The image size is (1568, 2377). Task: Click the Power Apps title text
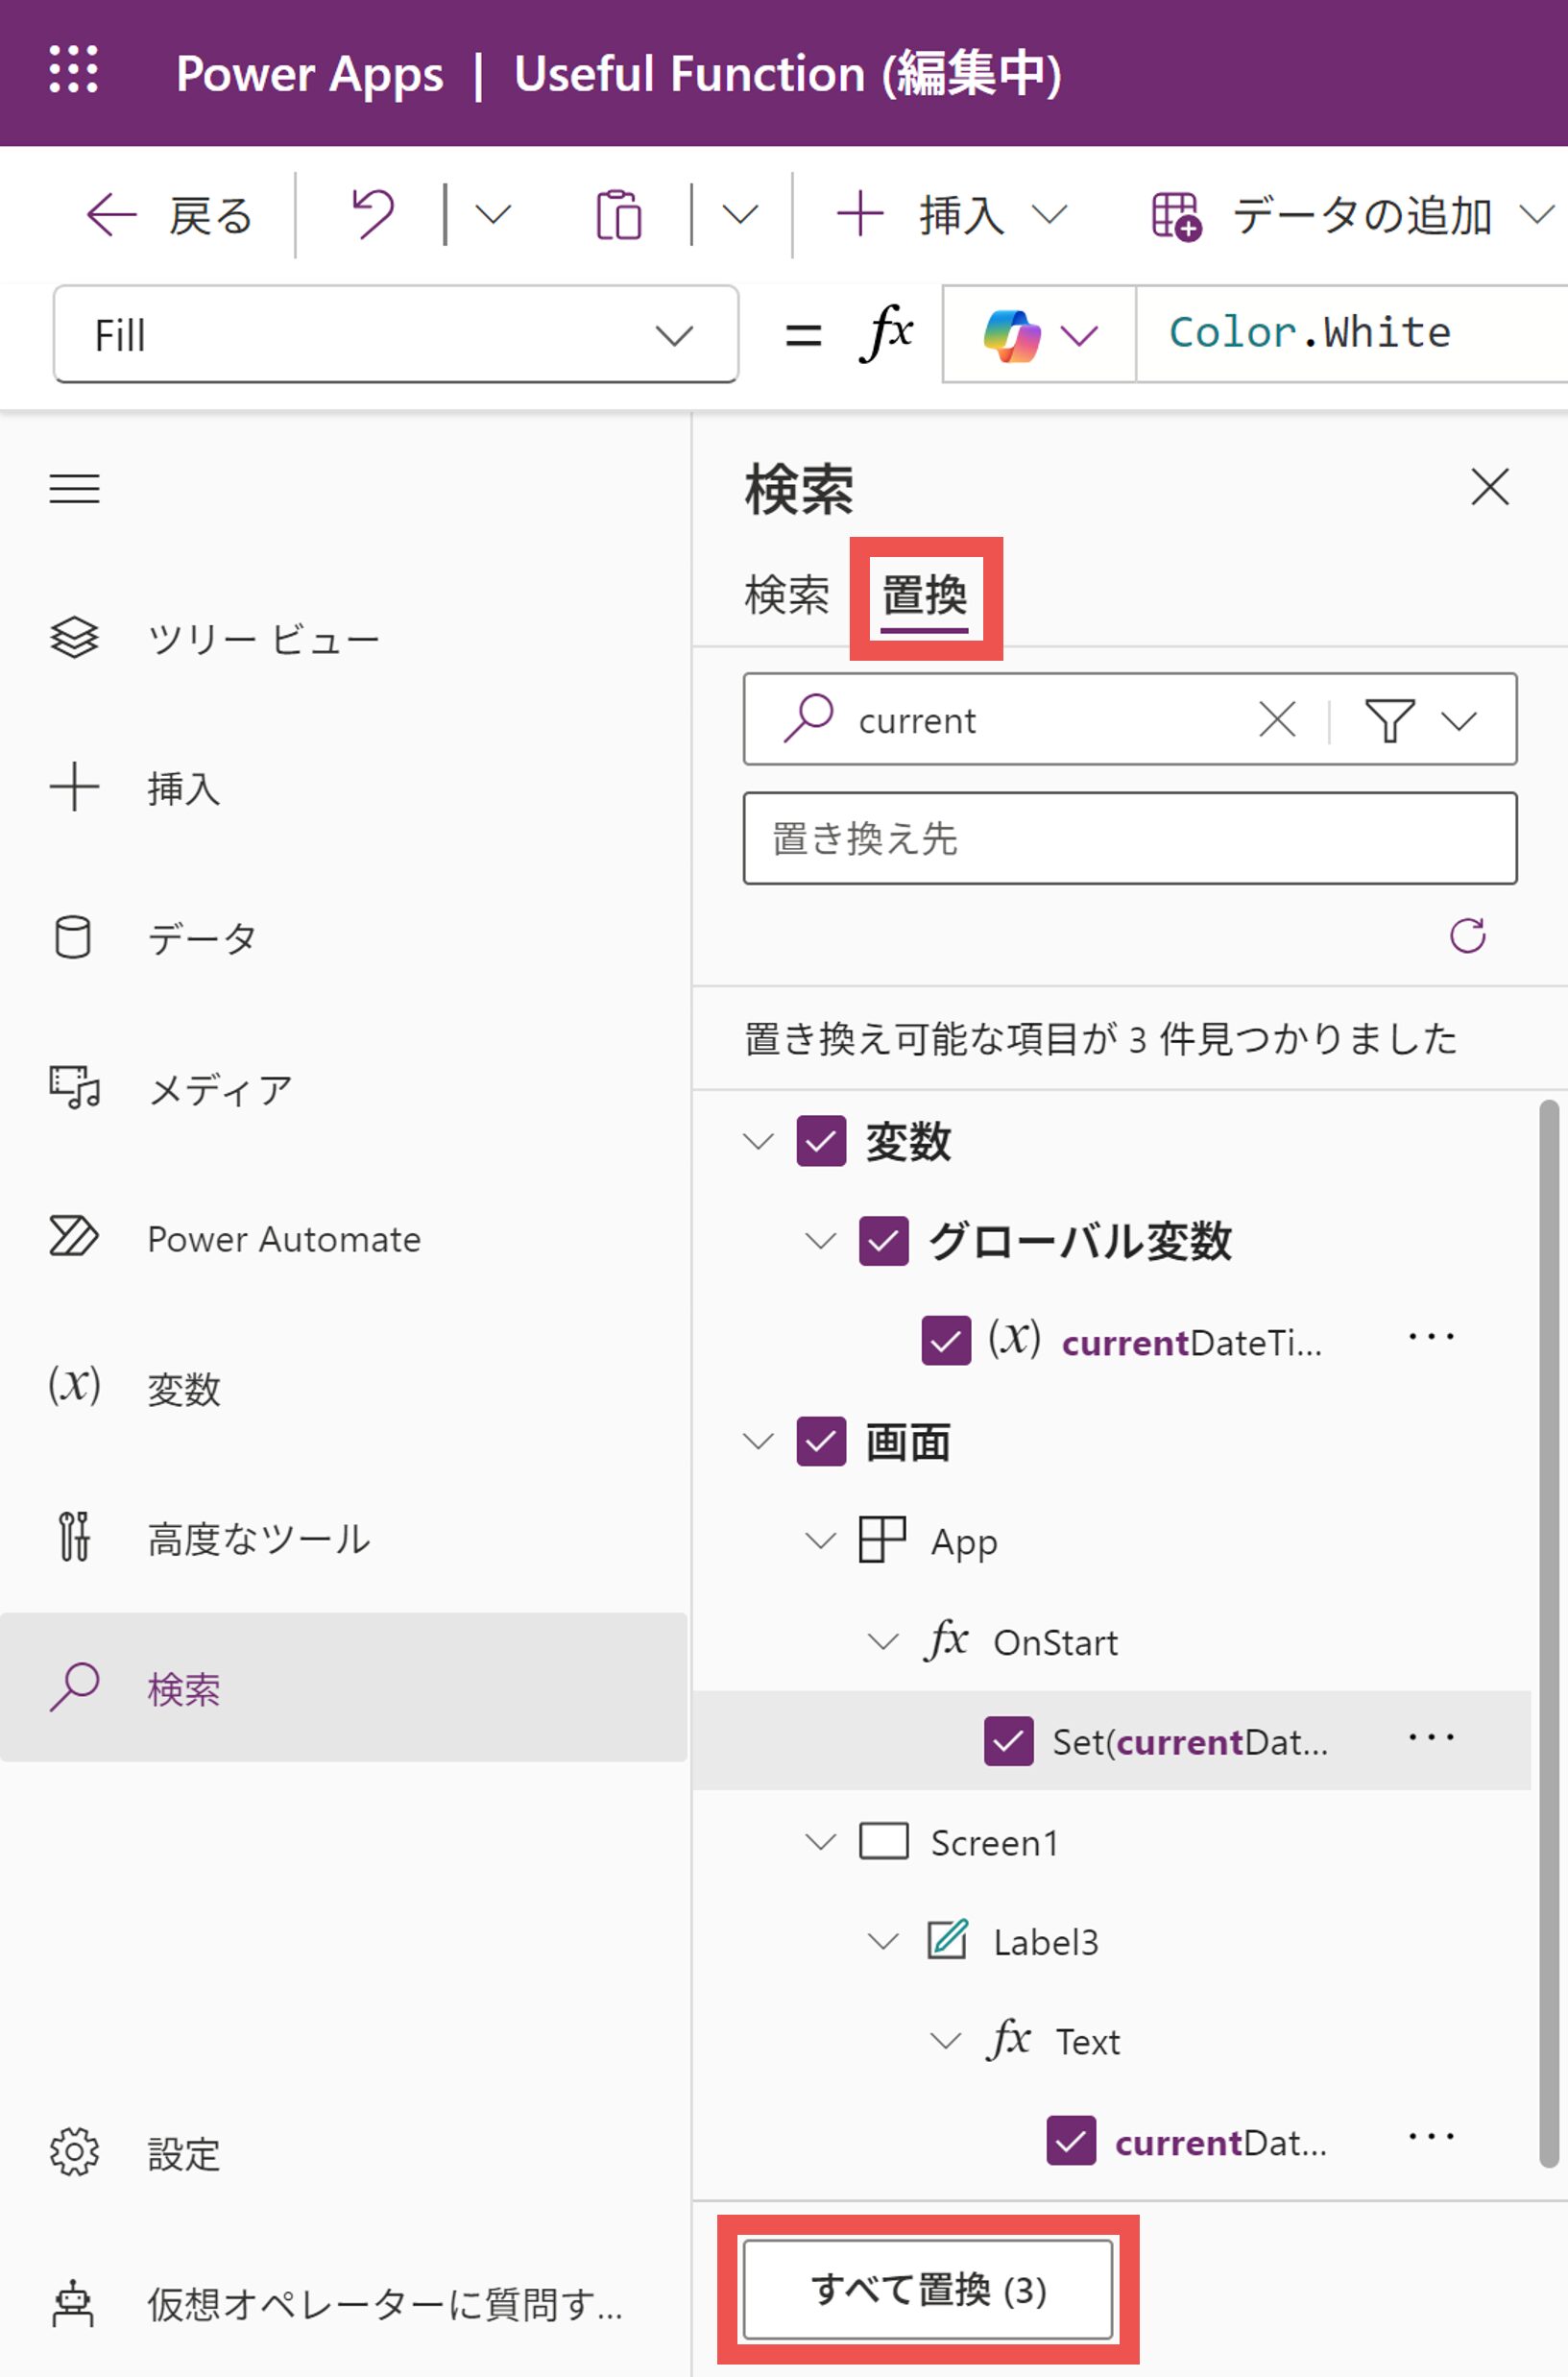310,74
